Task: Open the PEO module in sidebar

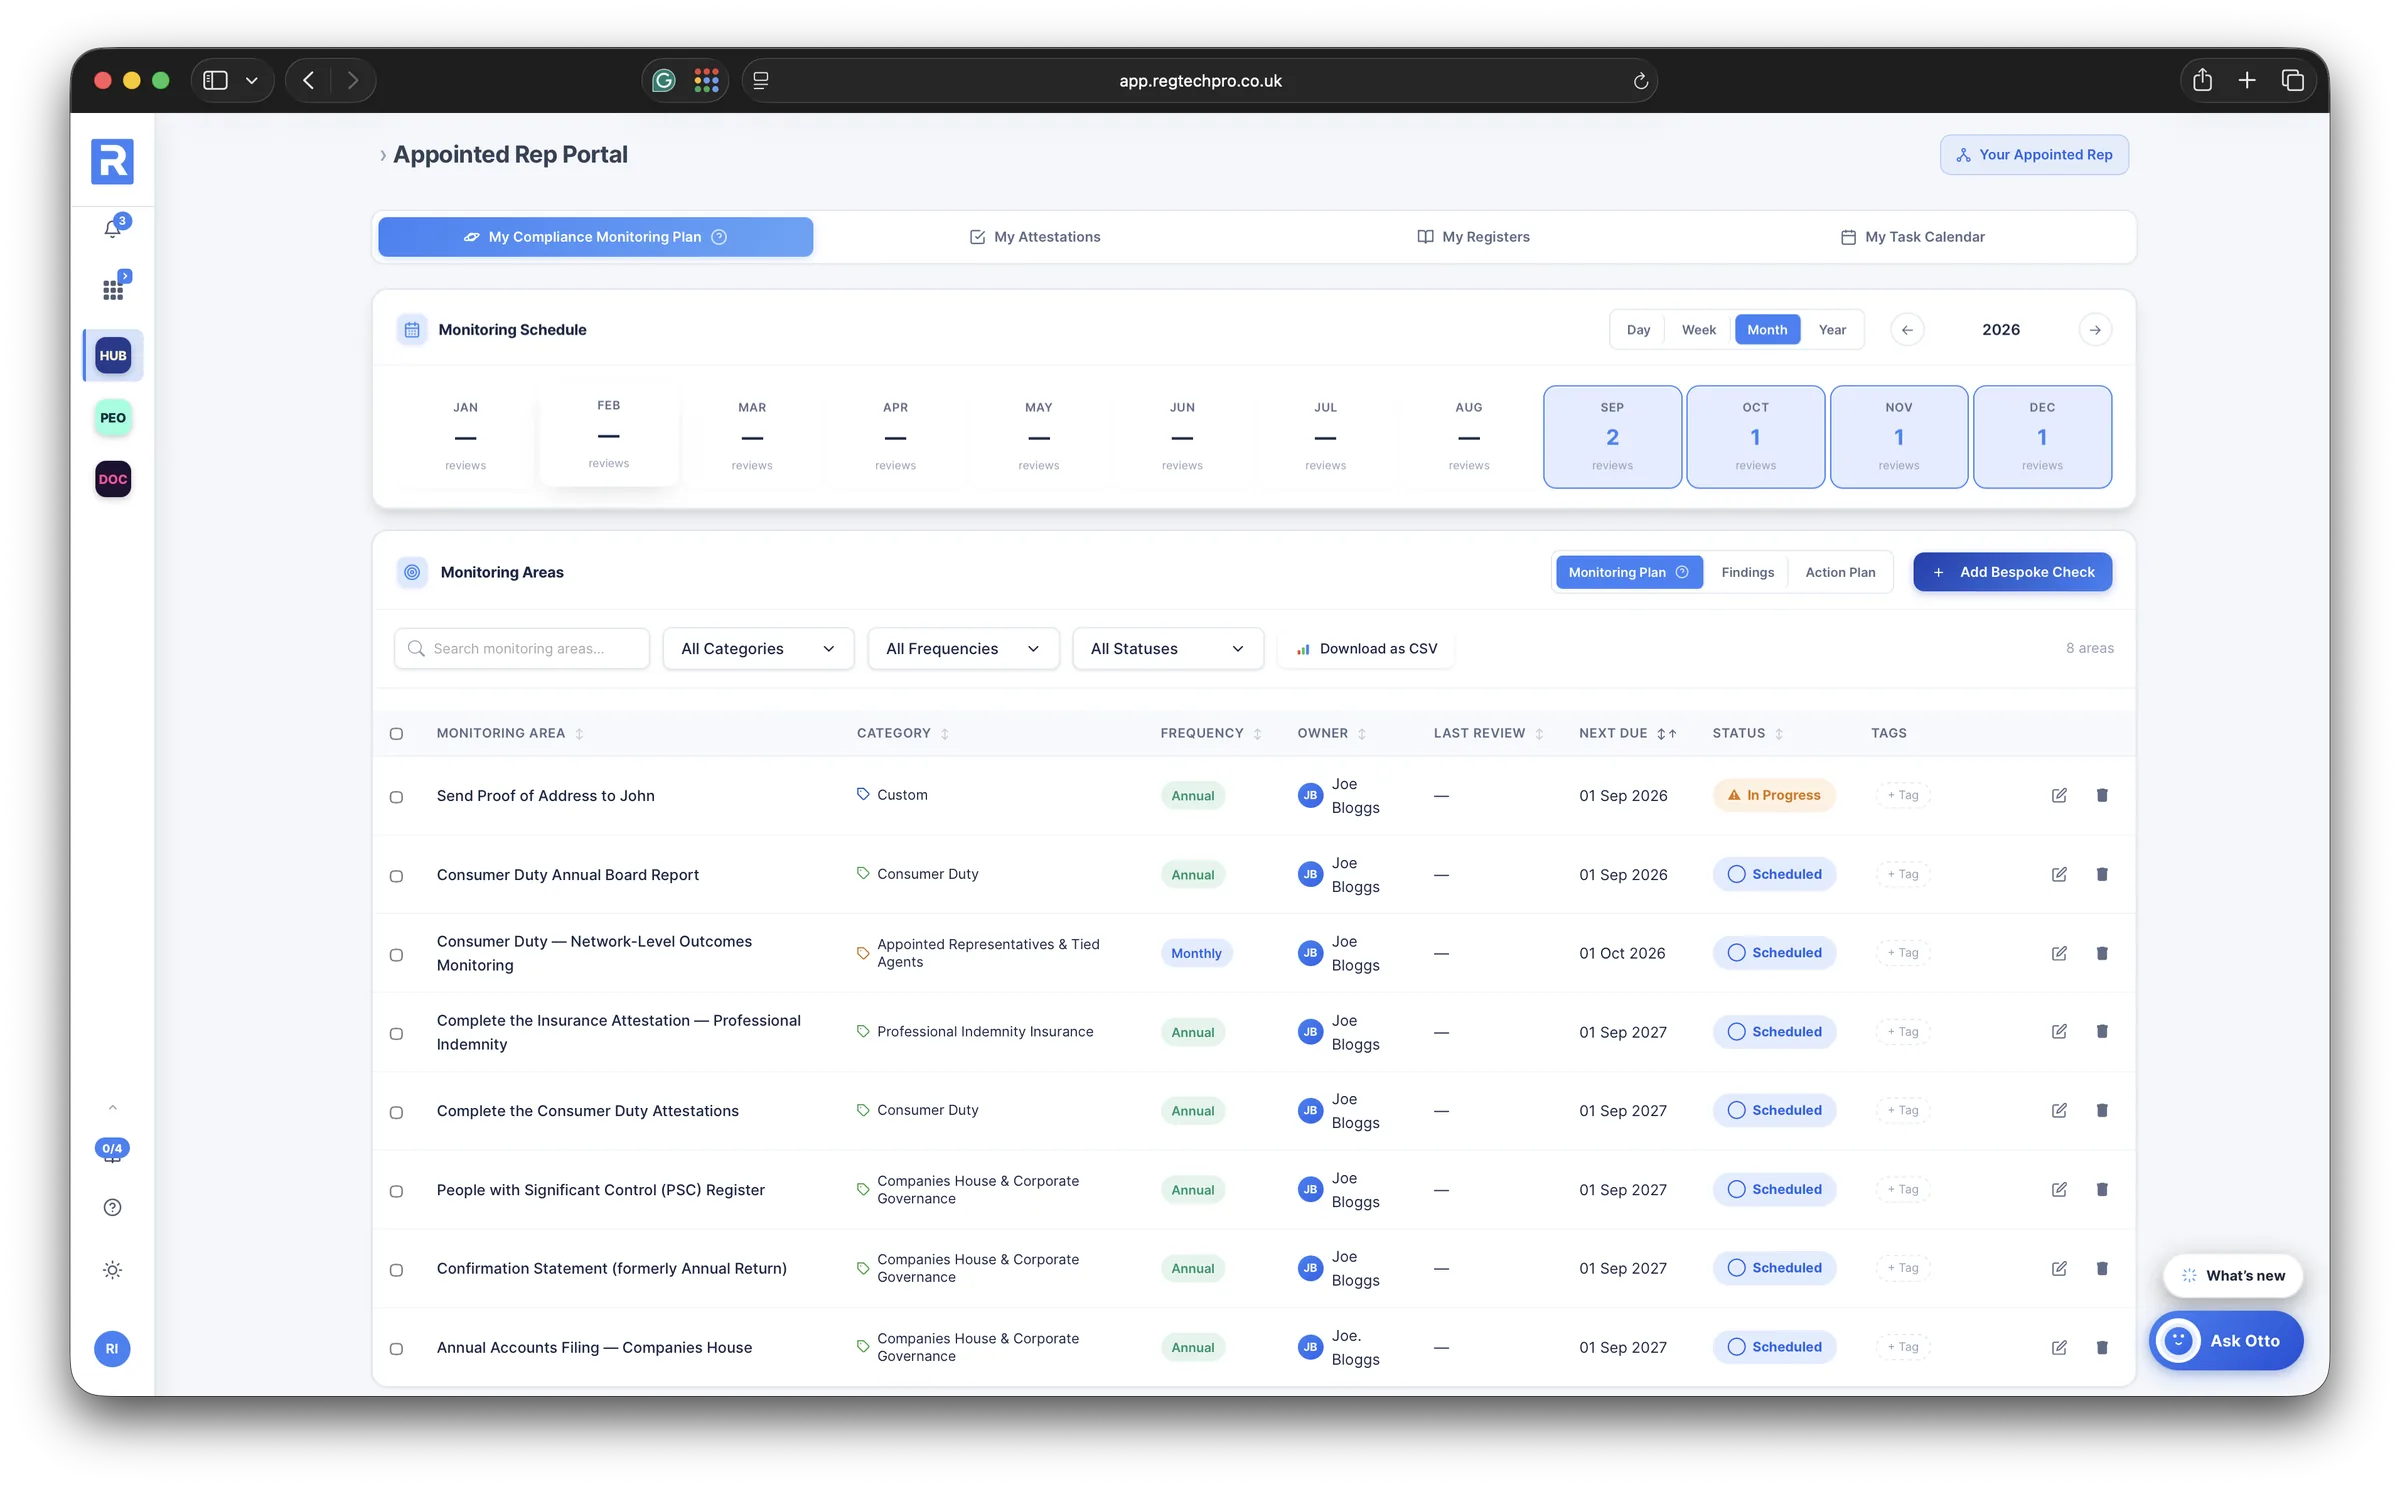Action: click(x=113, y=417)
